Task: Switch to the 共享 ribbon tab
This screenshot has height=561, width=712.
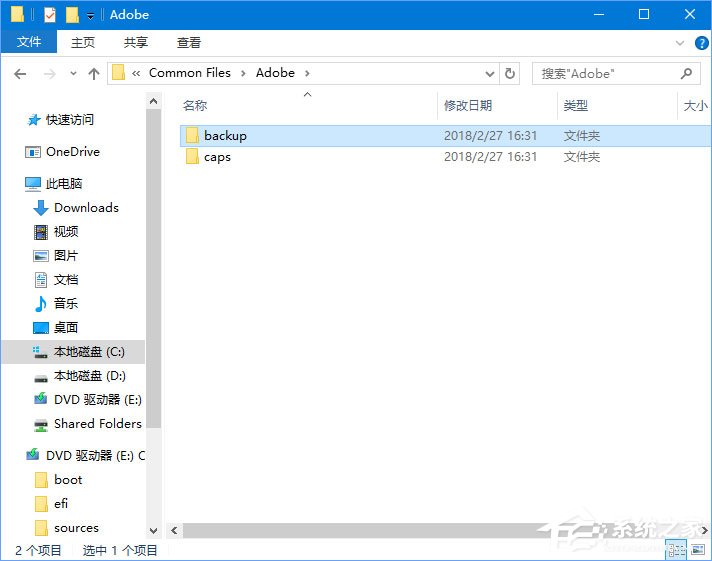Action: tap(136, 42)
